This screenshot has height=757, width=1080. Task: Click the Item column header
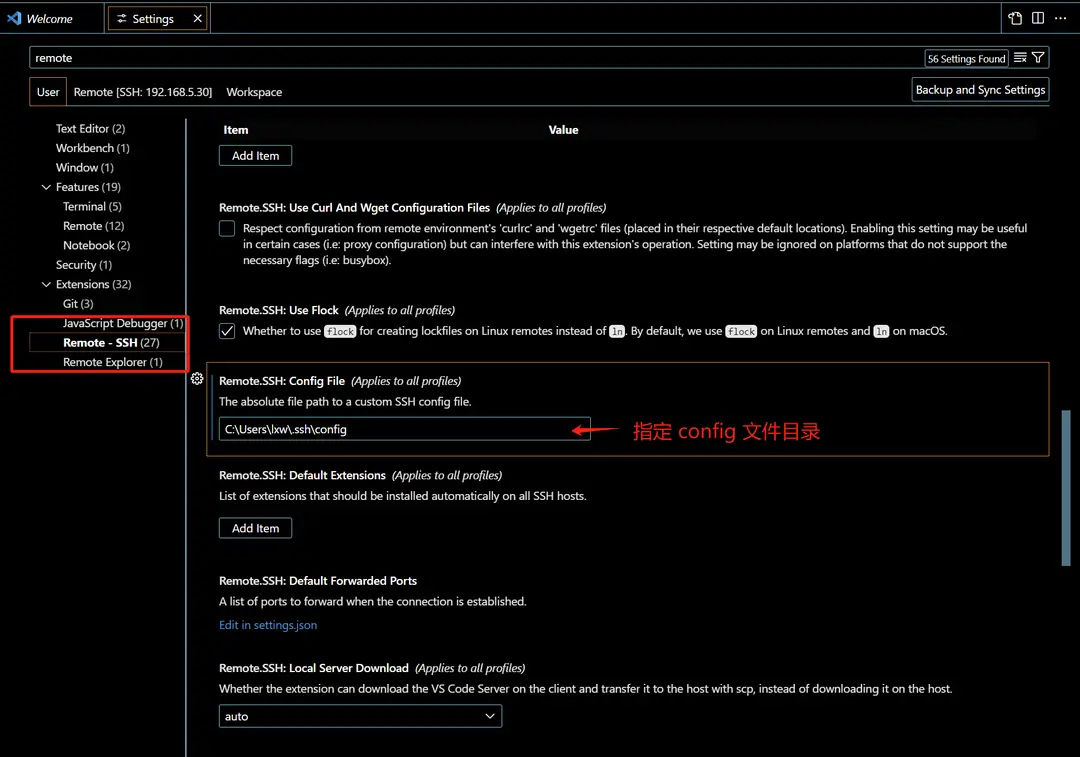236,129
